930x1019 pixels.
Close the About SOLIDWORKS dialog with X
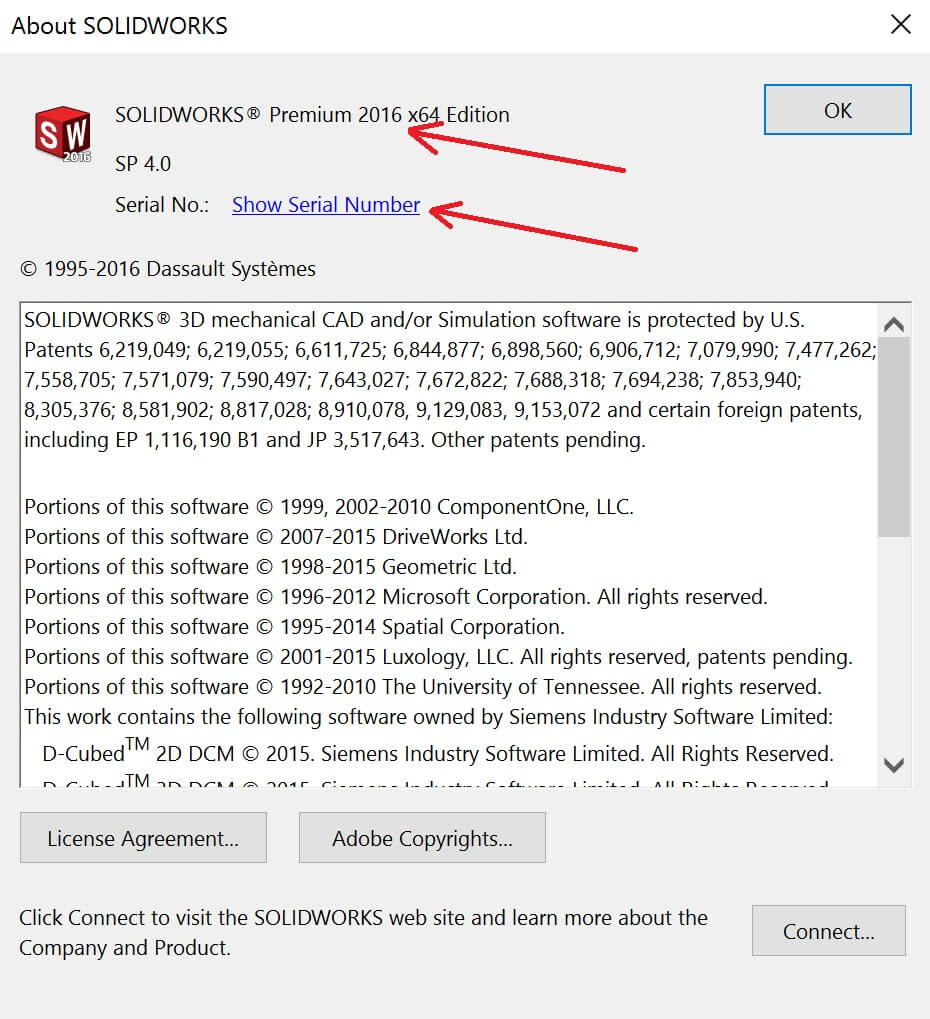point(901,25)
